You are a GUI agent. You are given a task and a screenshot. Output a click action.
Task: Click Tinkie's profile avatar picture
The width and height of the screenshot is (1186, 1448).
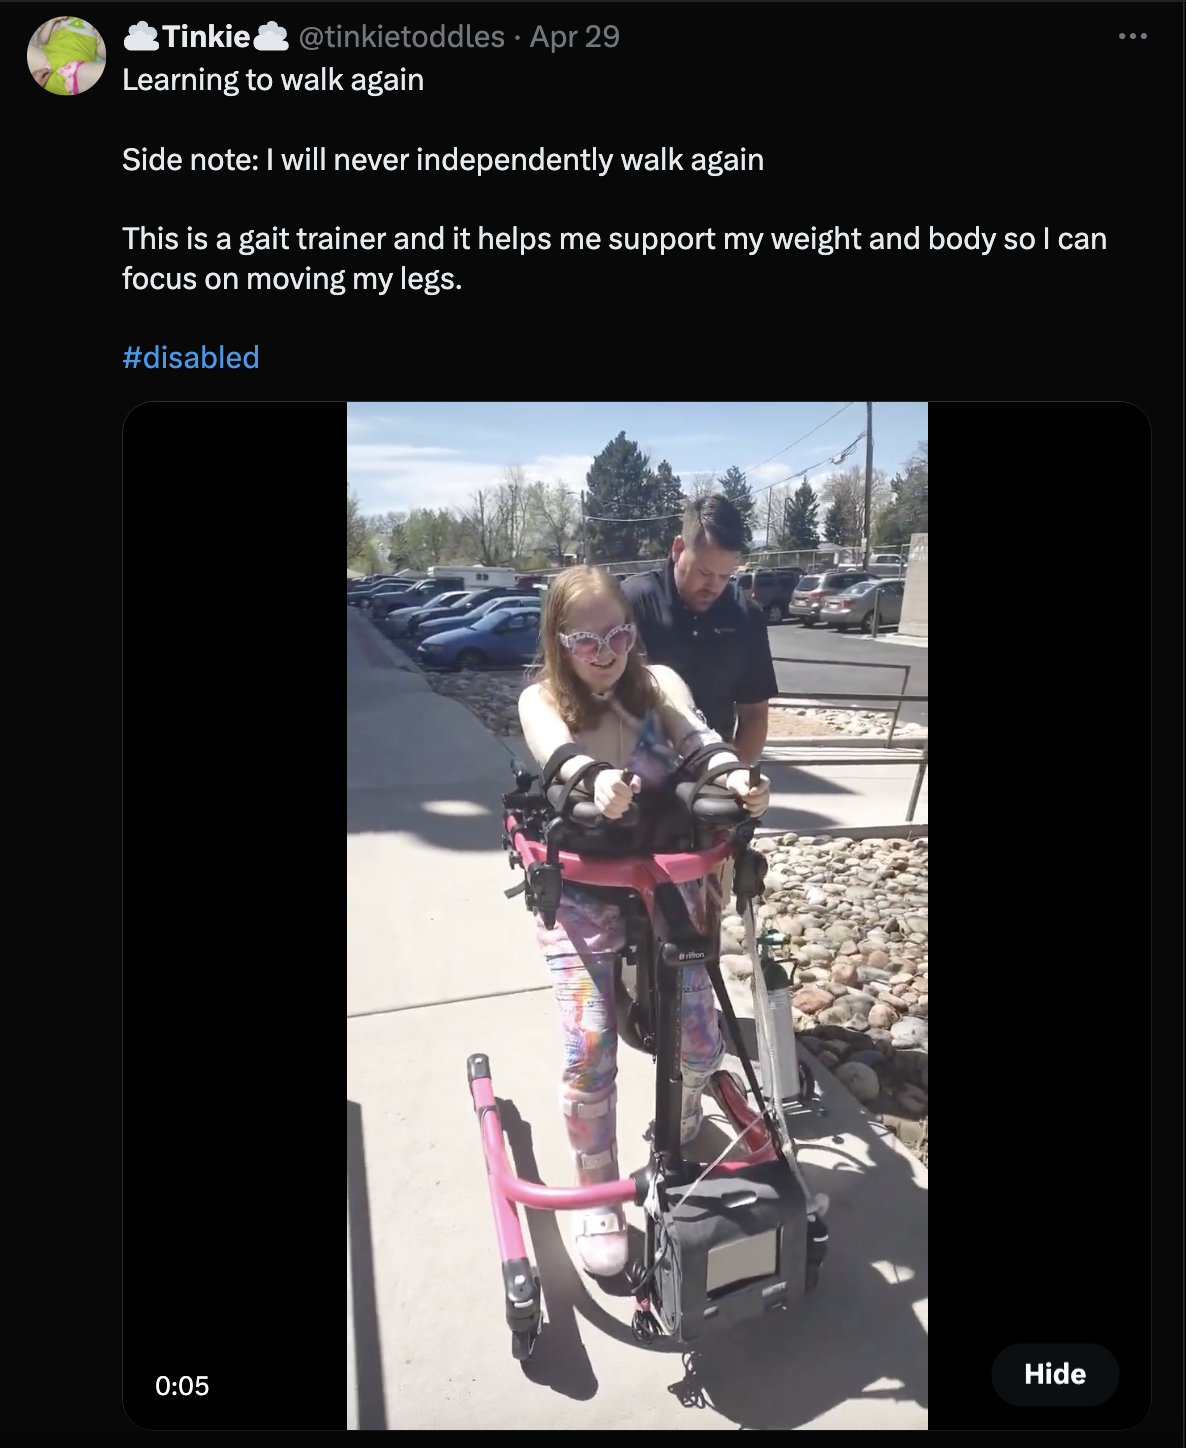pyautogui.click(x=66, y=56)
